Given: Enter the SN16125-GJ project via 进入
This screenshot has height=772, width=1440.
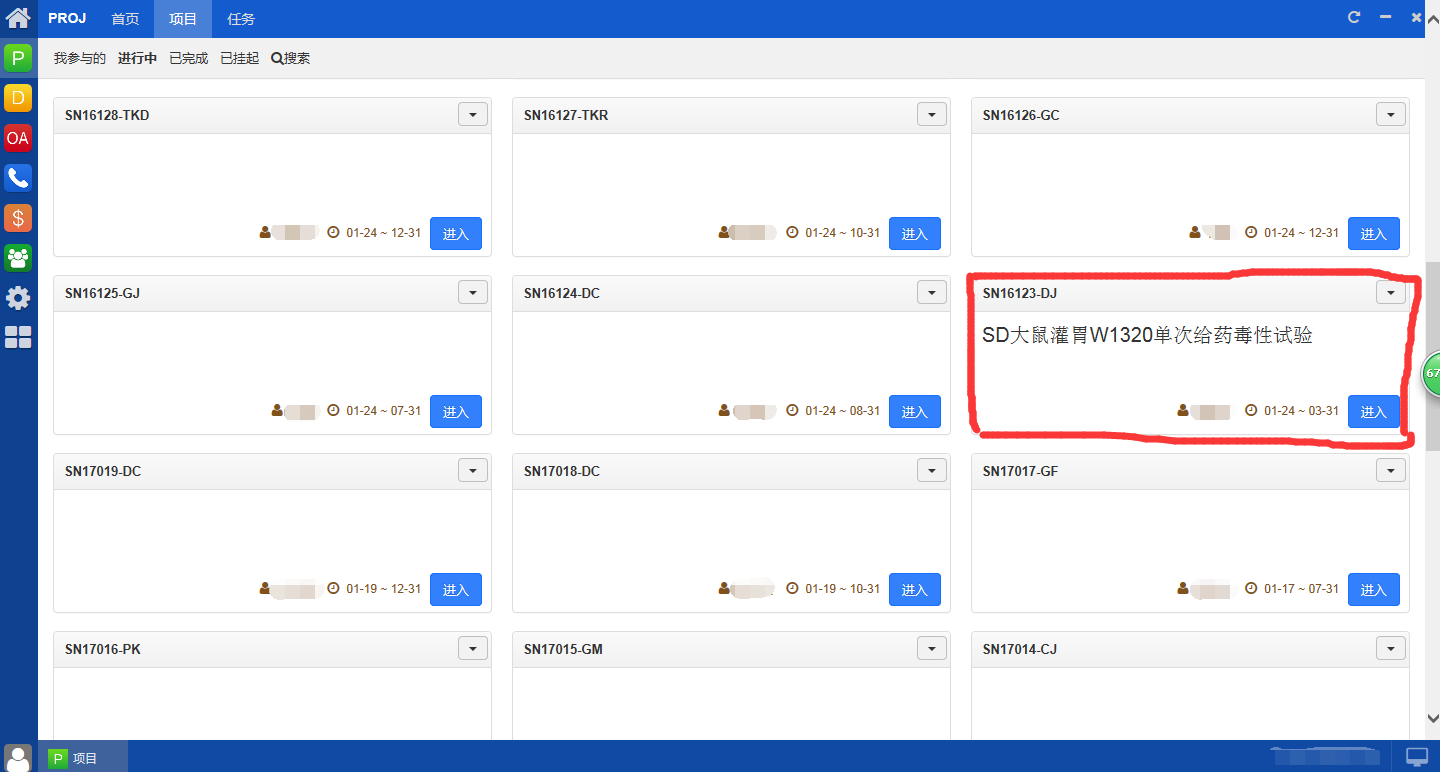Looking at the screenshot, I should [x=456, y=411].
